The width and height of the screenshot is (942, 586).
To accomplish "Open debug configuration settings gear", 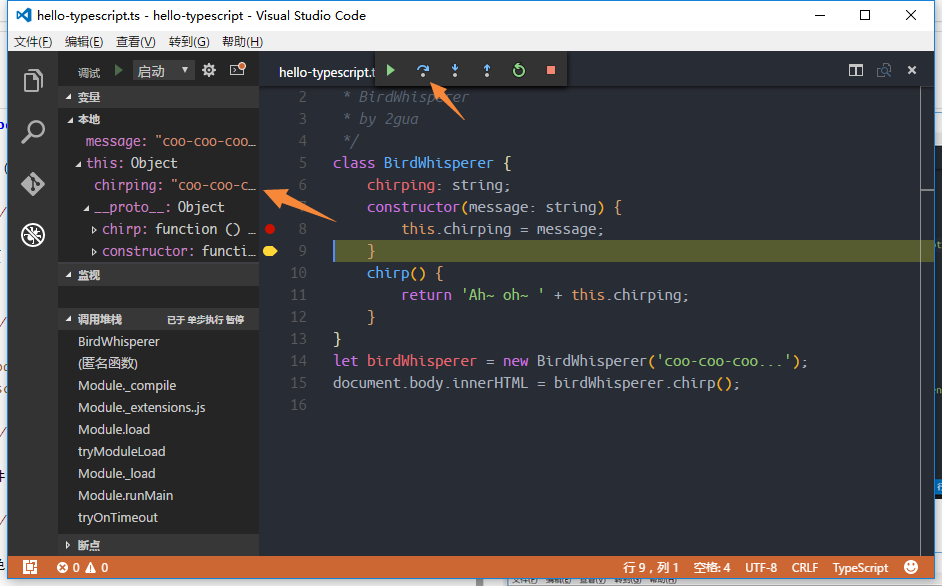I will point(210,70).
